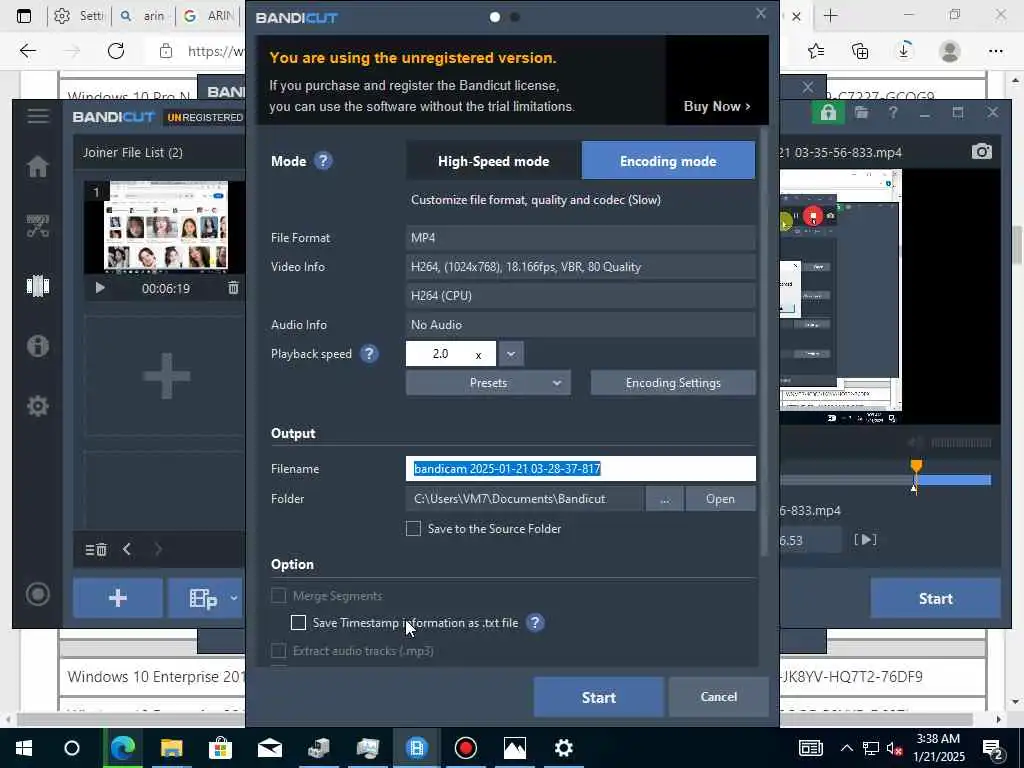Image resolution: width=1024 pixels, height=768 pixels.
Task: Toggle Extract audio tracks (.mp3) checkbox
Action: 279,650
